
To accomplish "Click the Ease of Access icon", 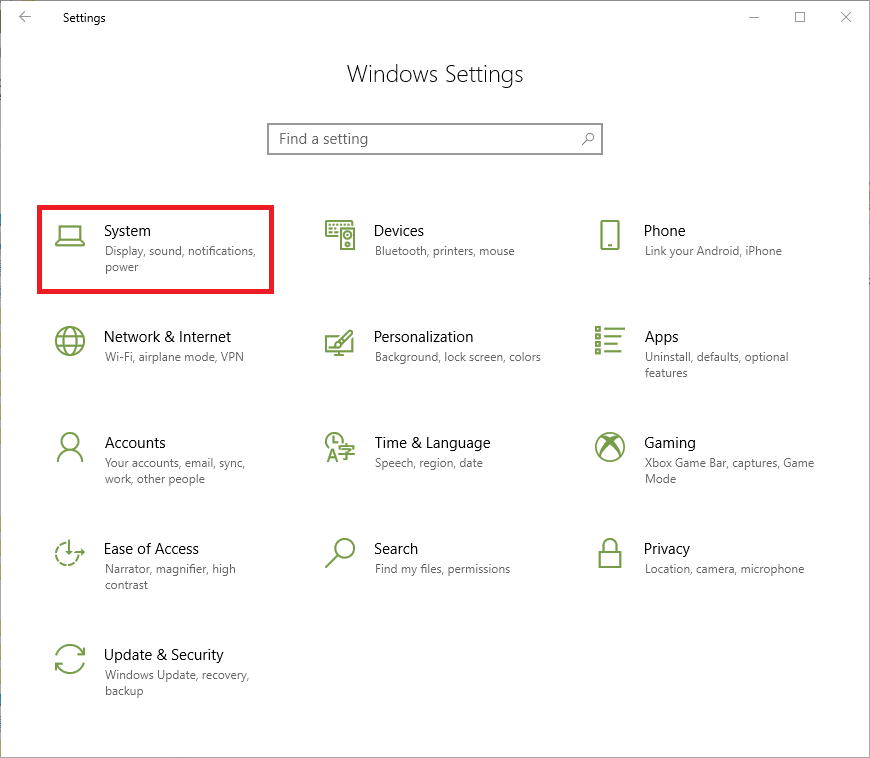I will click(x=70, y=553).
